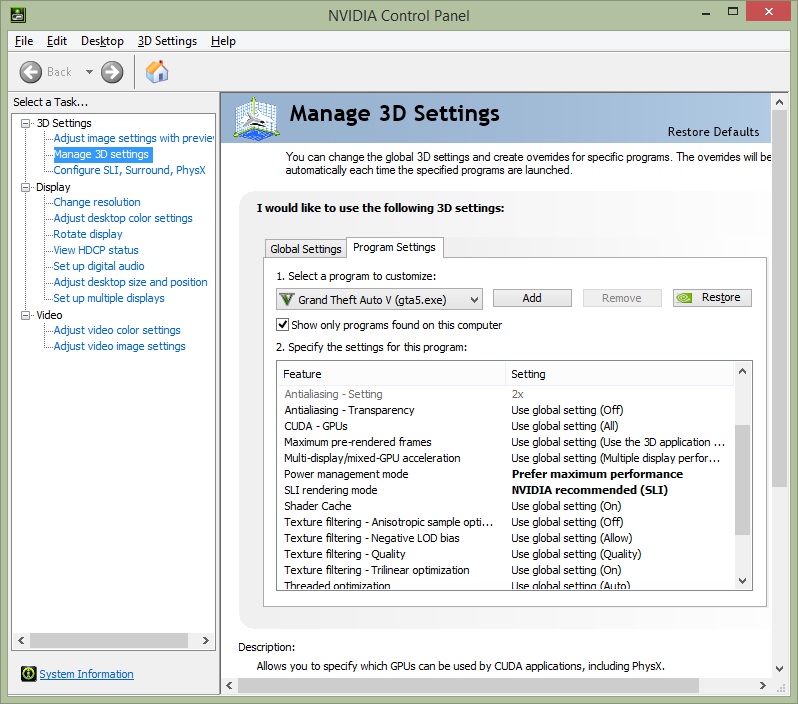Open Configure SLI, Surround, PhysX
This screenshot has height=704, width=798.
pyautogui.click(x=129, y=170)
